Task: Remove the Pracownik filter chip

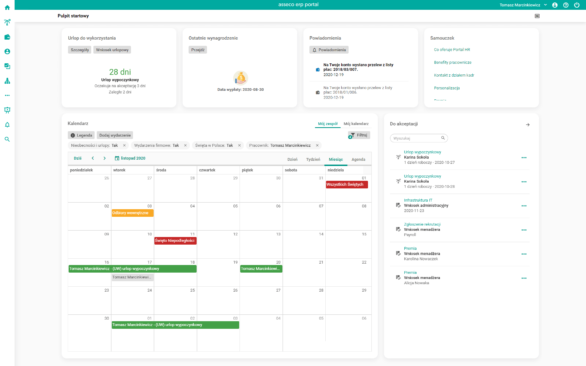Action: pyautogui.click(x=317, y=145)
